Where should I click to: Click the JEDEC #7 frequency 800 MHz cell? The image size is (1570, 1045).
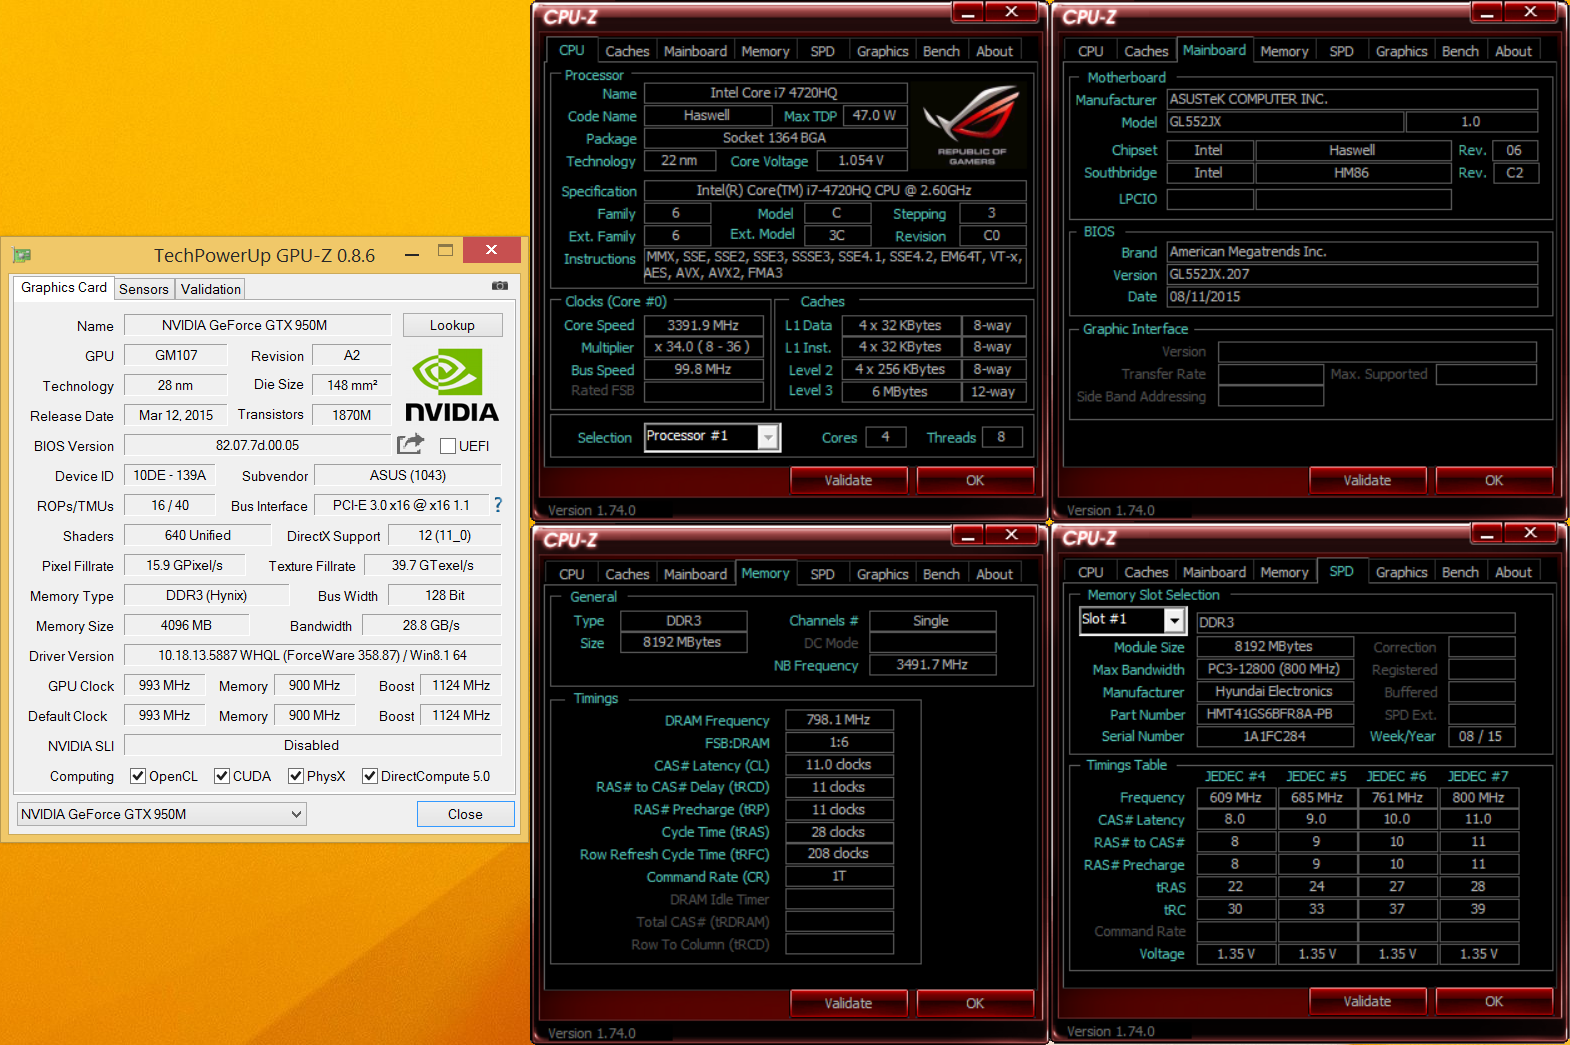(1478, 797)
